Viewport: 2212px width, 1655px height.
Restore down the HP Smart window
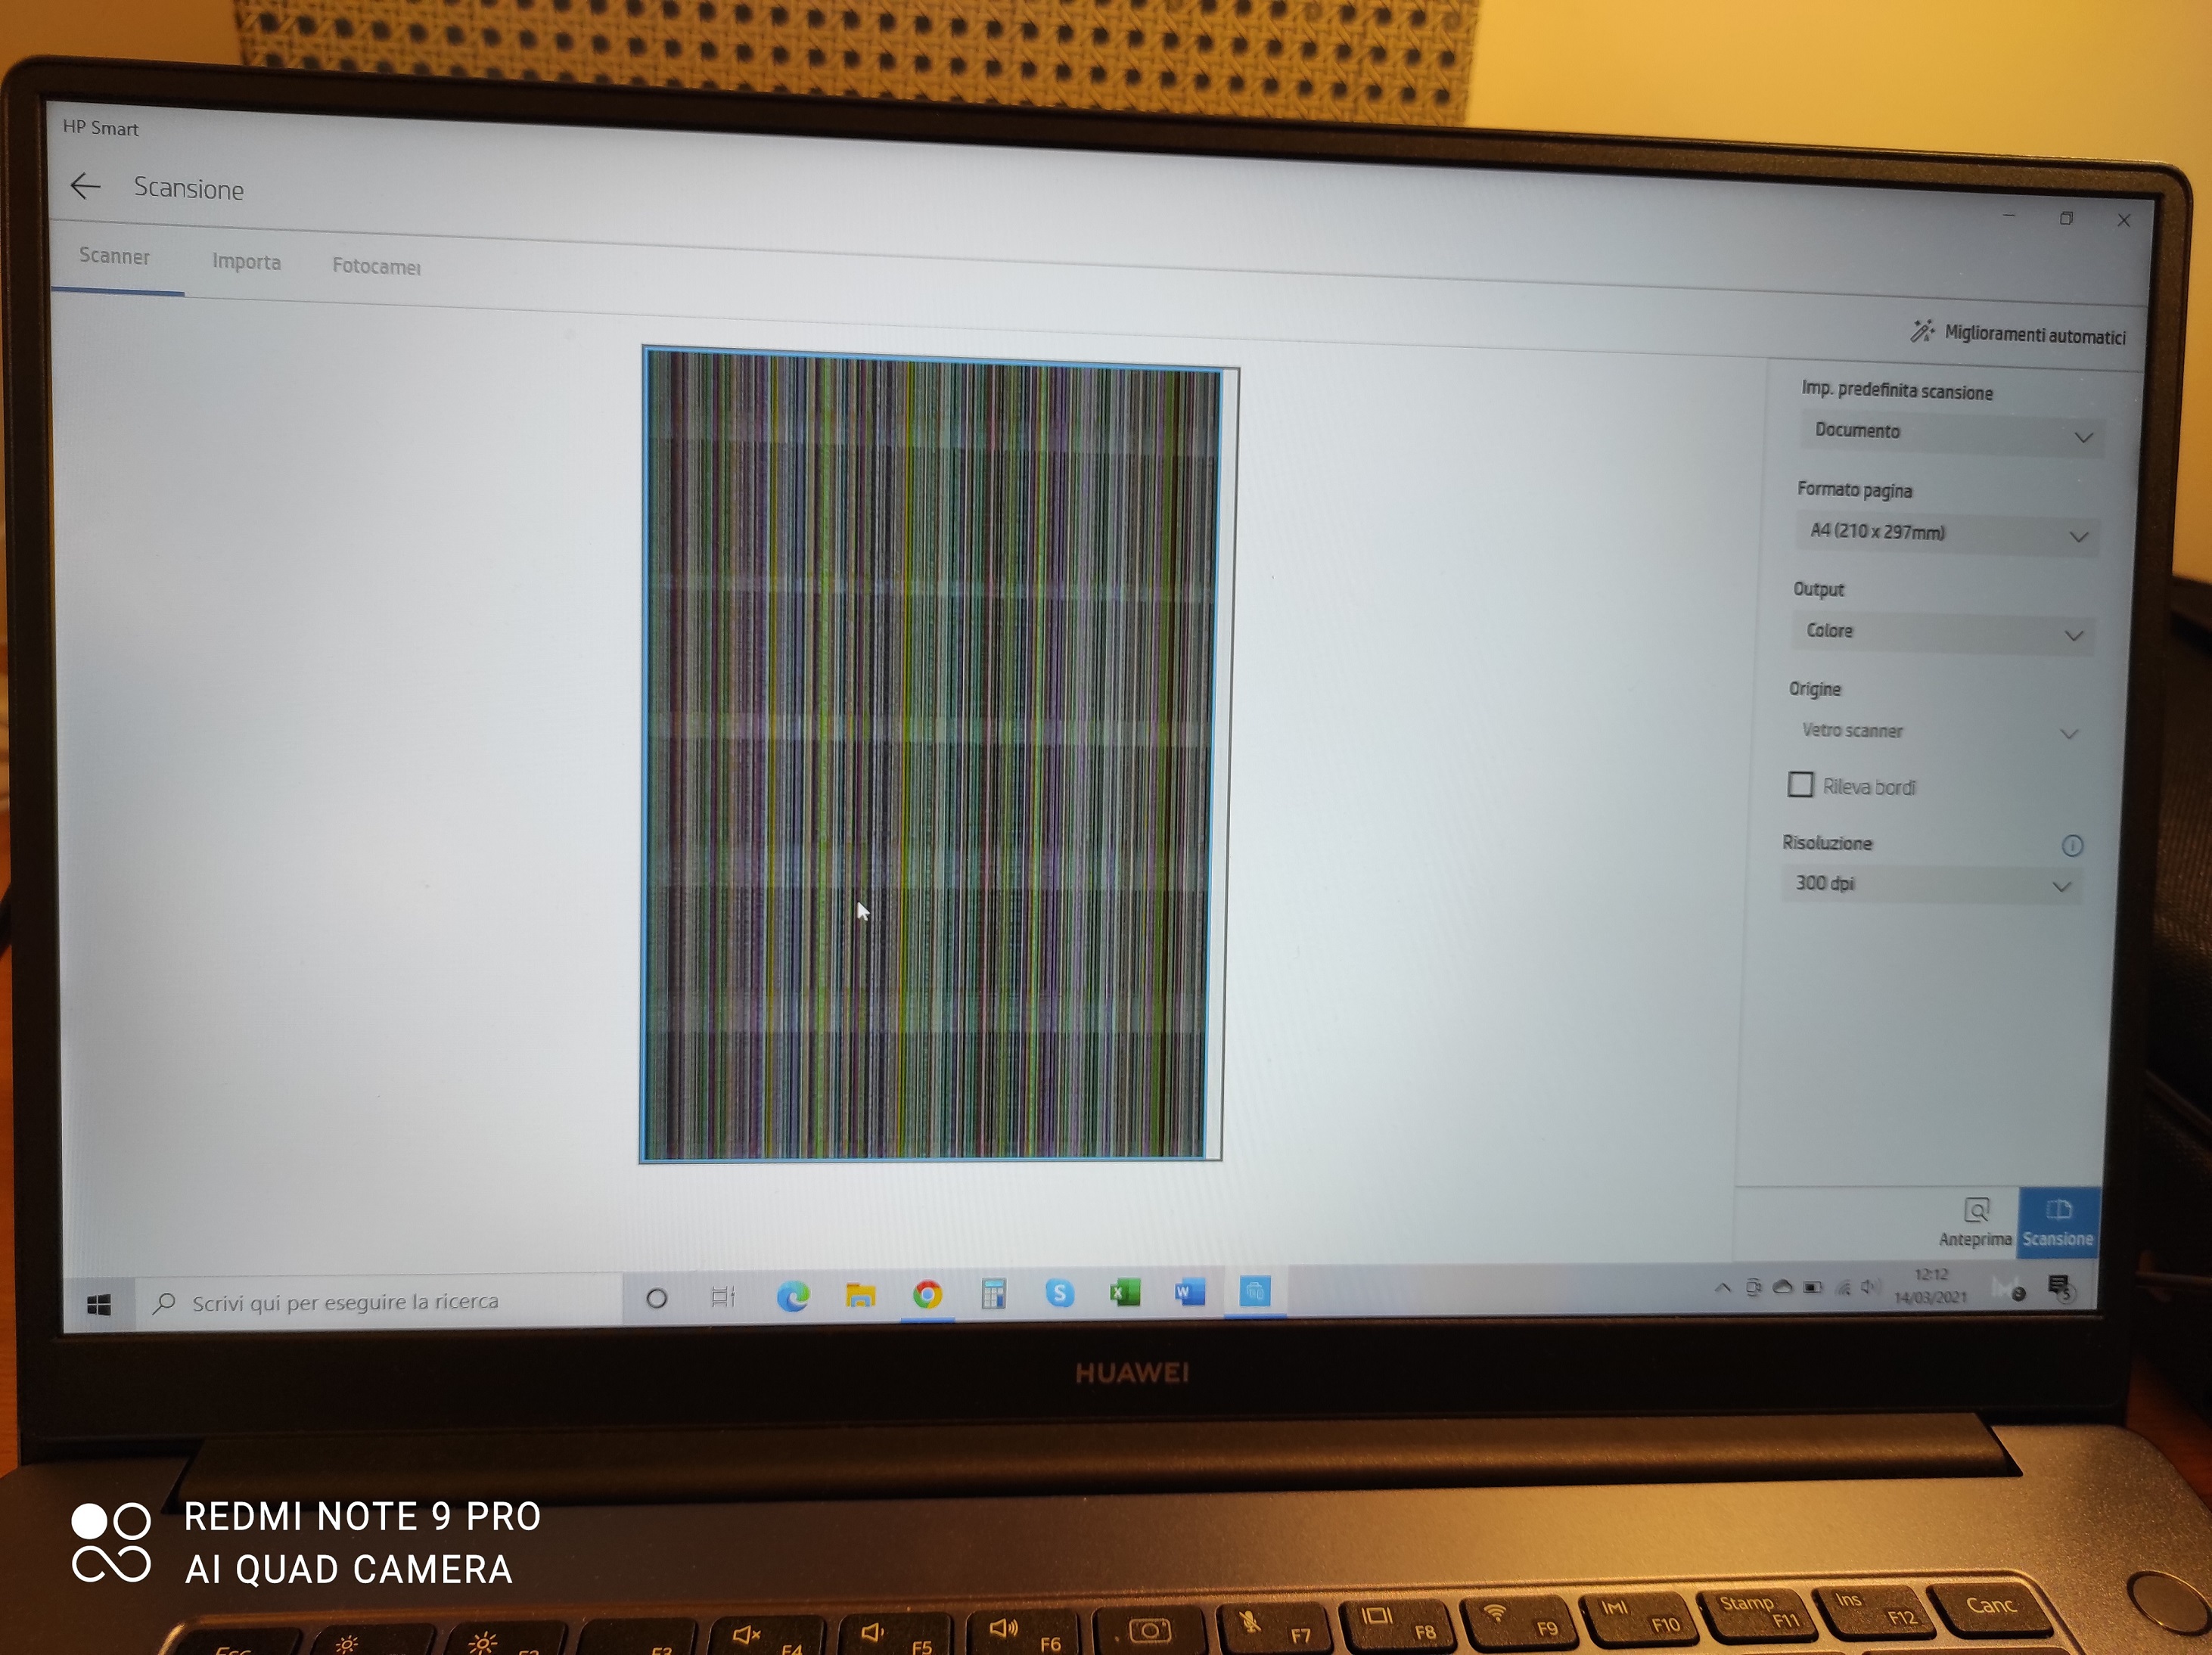pos(2065,218)
